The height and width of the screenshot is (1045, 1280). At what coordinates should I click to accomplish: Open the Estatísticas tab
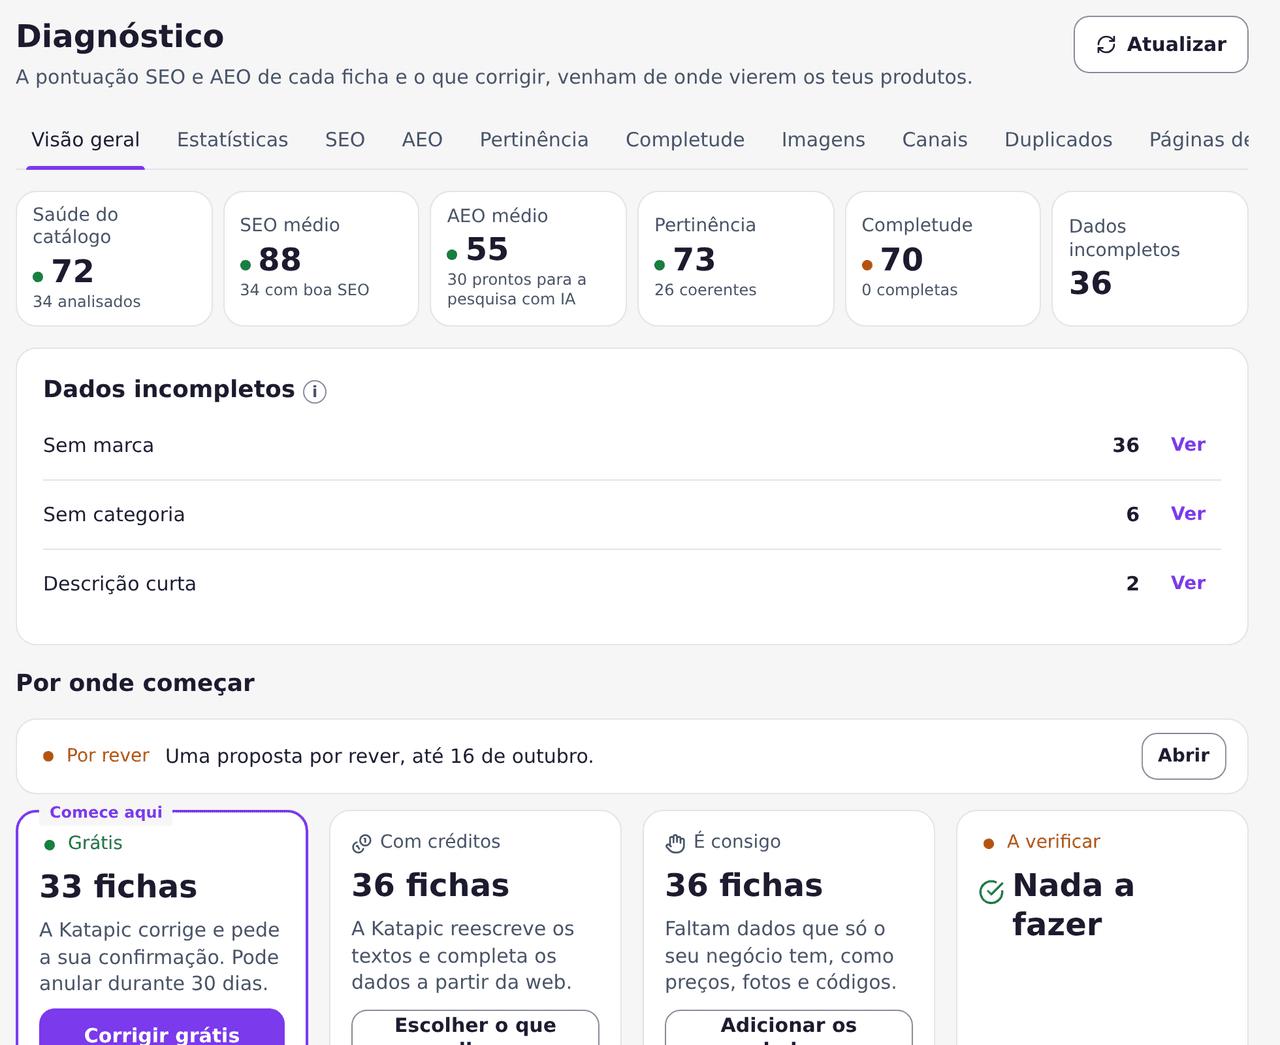232,140
